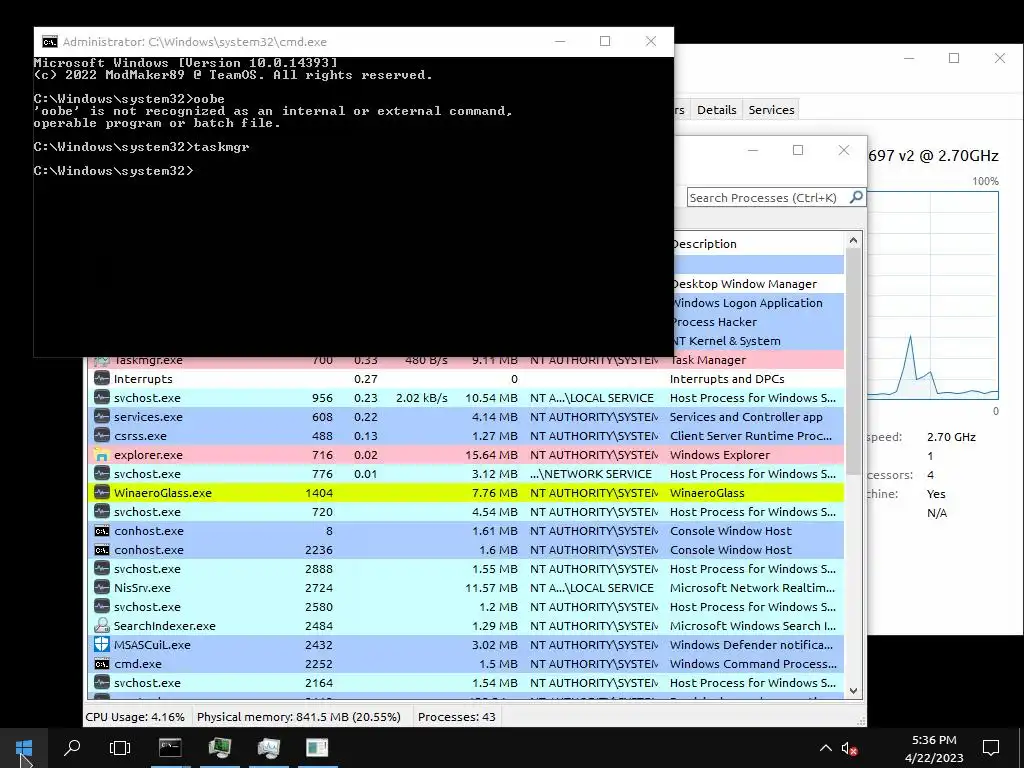Open the Action Center notifications icon
Viewport: 1024px width, 768px height.
point(991,748)
